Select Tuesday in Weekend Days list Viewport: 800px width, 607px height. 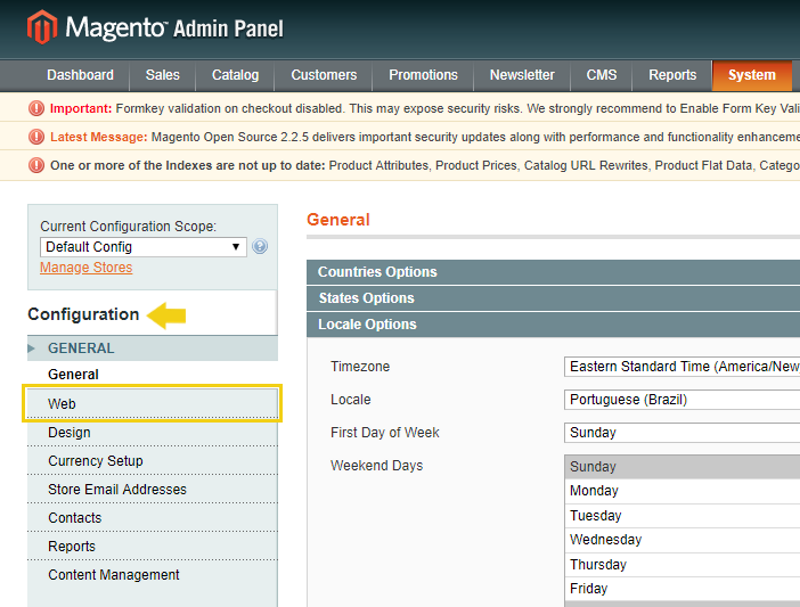point(683,516)
